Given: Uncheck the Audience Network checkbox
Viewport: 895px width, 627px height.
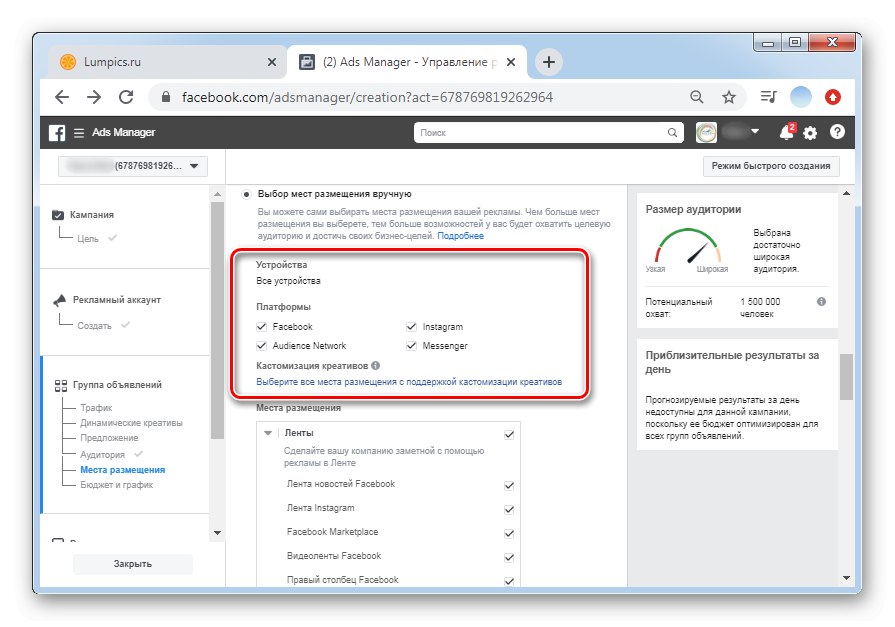Looking at the screenshot, I should 261,345.
